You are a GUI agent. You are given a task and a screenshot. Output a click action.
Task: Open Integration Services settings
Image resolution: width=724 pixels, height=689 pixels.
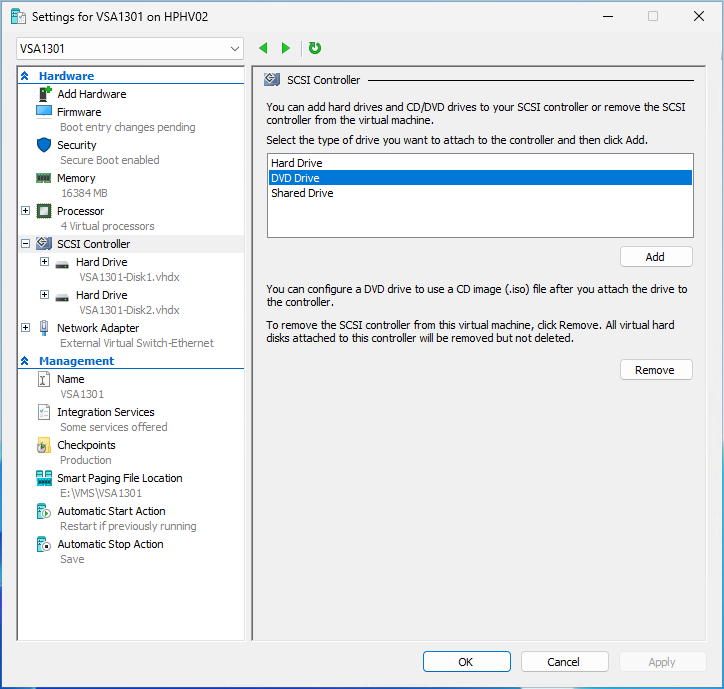point(105,412)
